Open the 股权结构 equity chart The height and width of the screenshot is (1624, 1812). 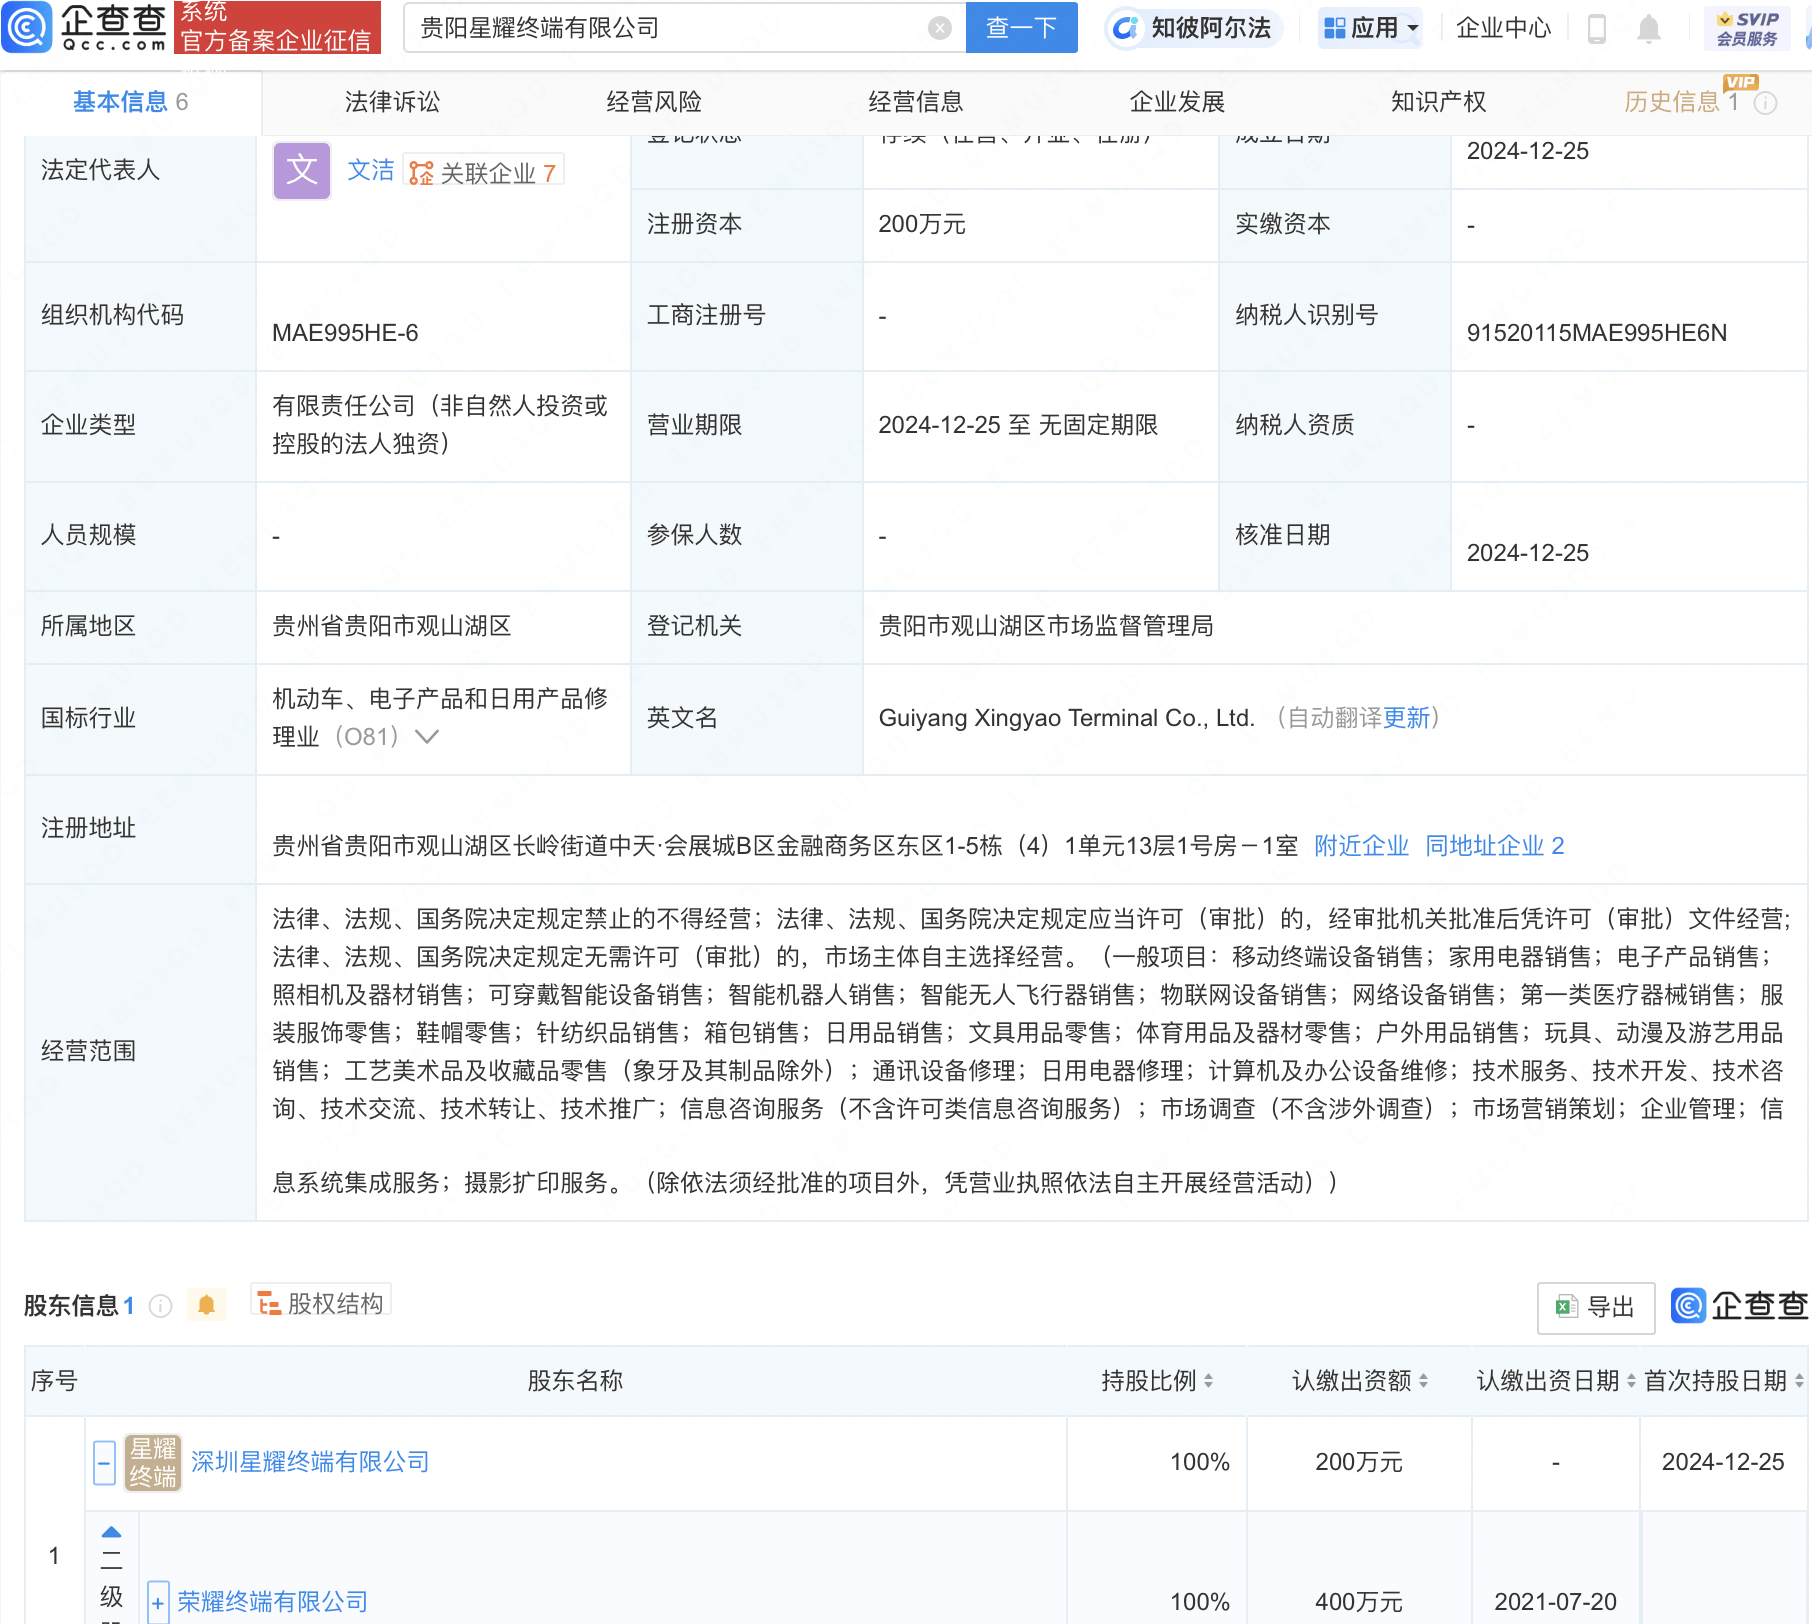pos(321,1302)
